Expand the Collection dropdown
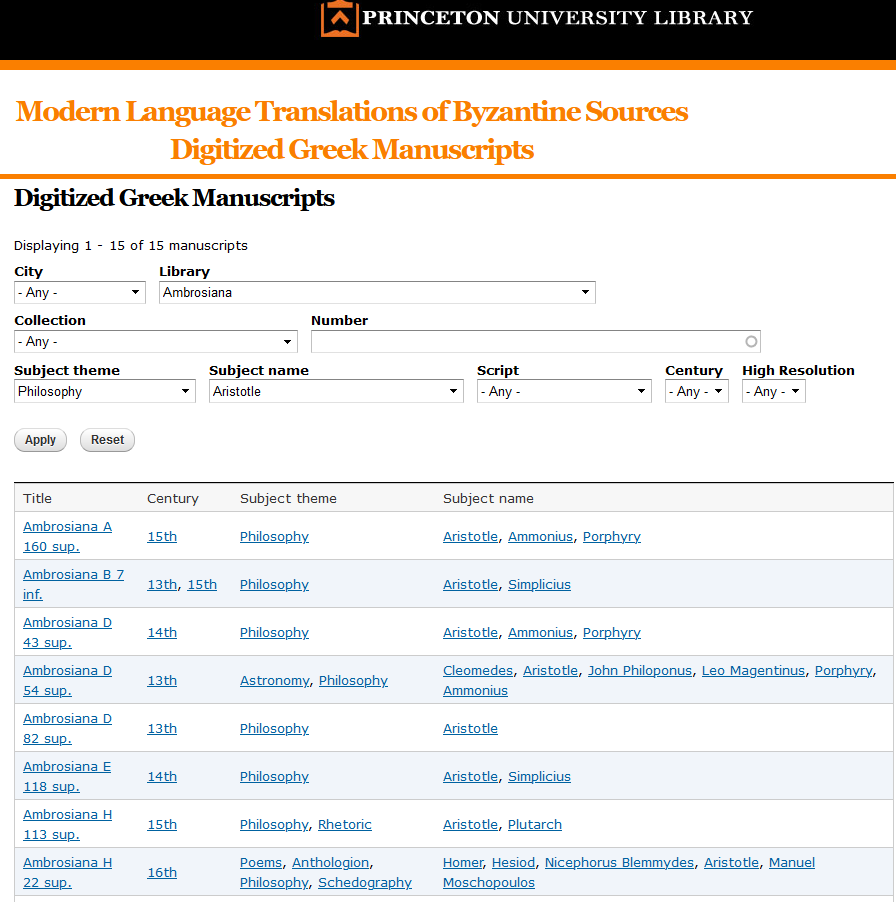The height and width of the screenshot is (902, 896). point(156,342)
